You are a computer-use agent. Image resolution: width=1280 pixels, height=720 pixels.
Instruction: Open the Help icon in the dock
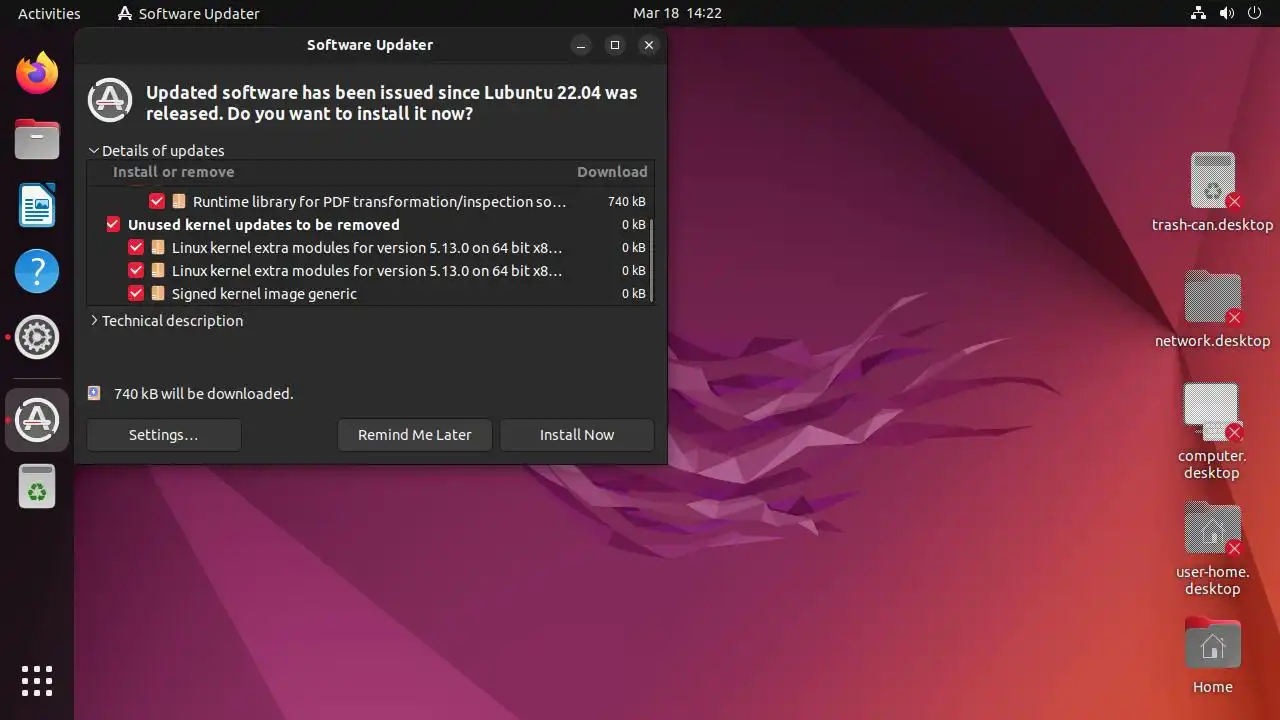[x=37, y=271]
